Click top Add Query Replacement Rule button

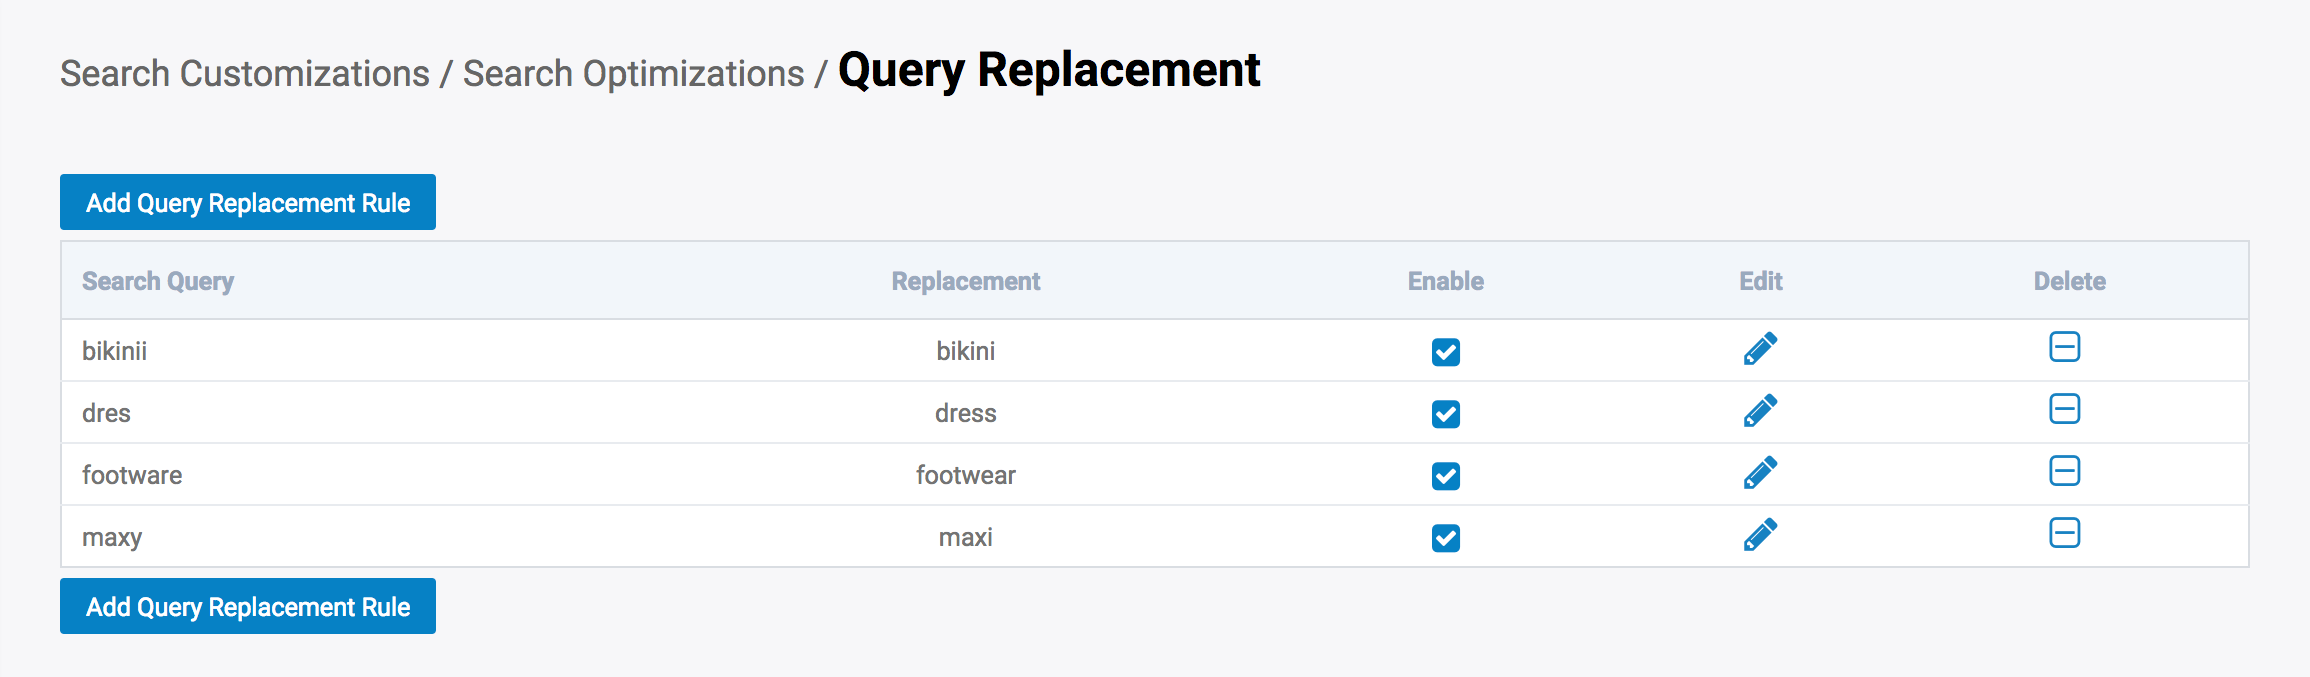pos(248,203)
